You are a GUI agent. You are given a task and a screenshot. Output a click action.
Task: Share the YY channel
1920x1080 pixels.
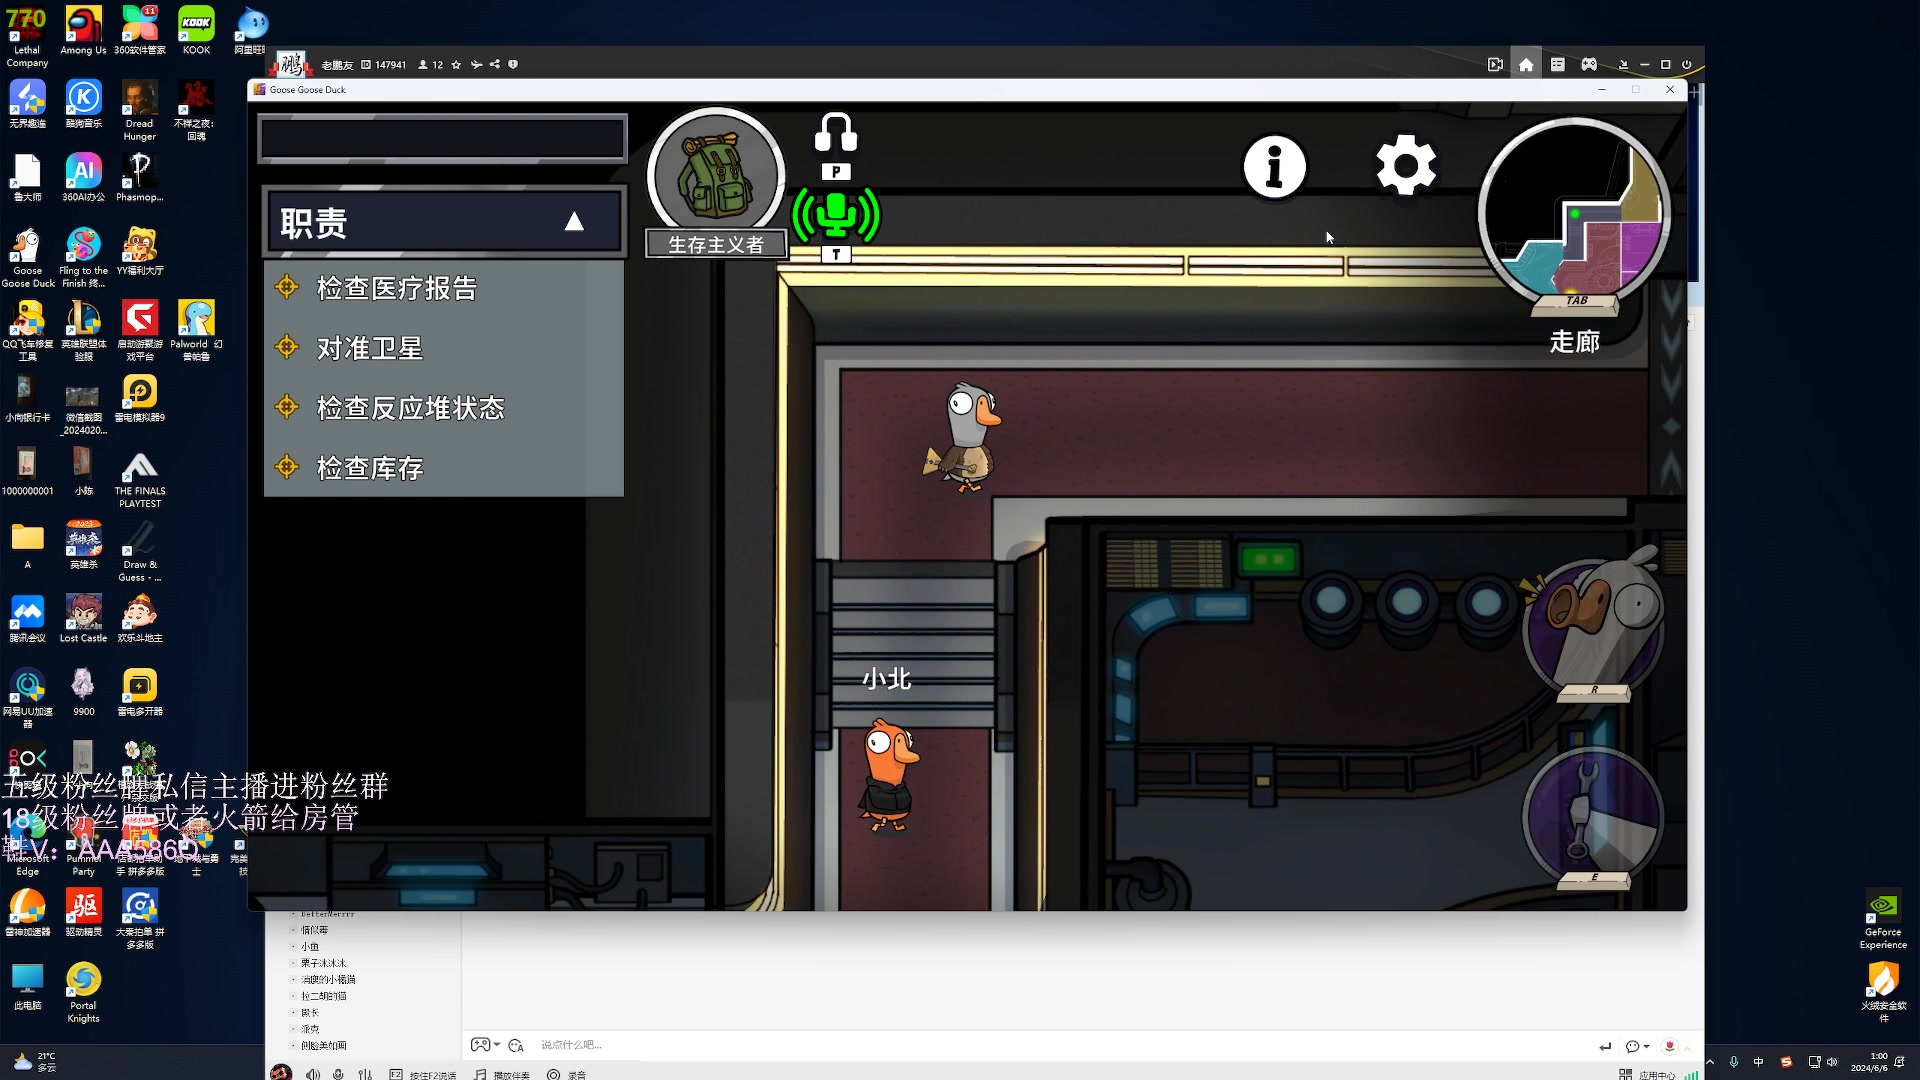tap(494, 65)
